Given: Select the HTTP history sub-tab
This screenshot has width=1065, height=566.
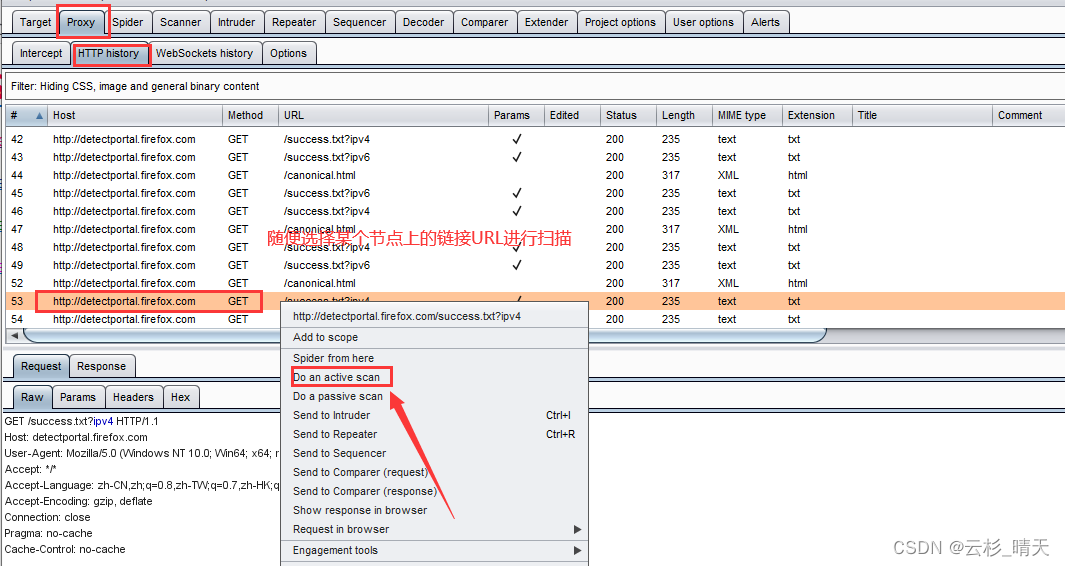Looking at the screenshot, I should click(x=109, y=53).
